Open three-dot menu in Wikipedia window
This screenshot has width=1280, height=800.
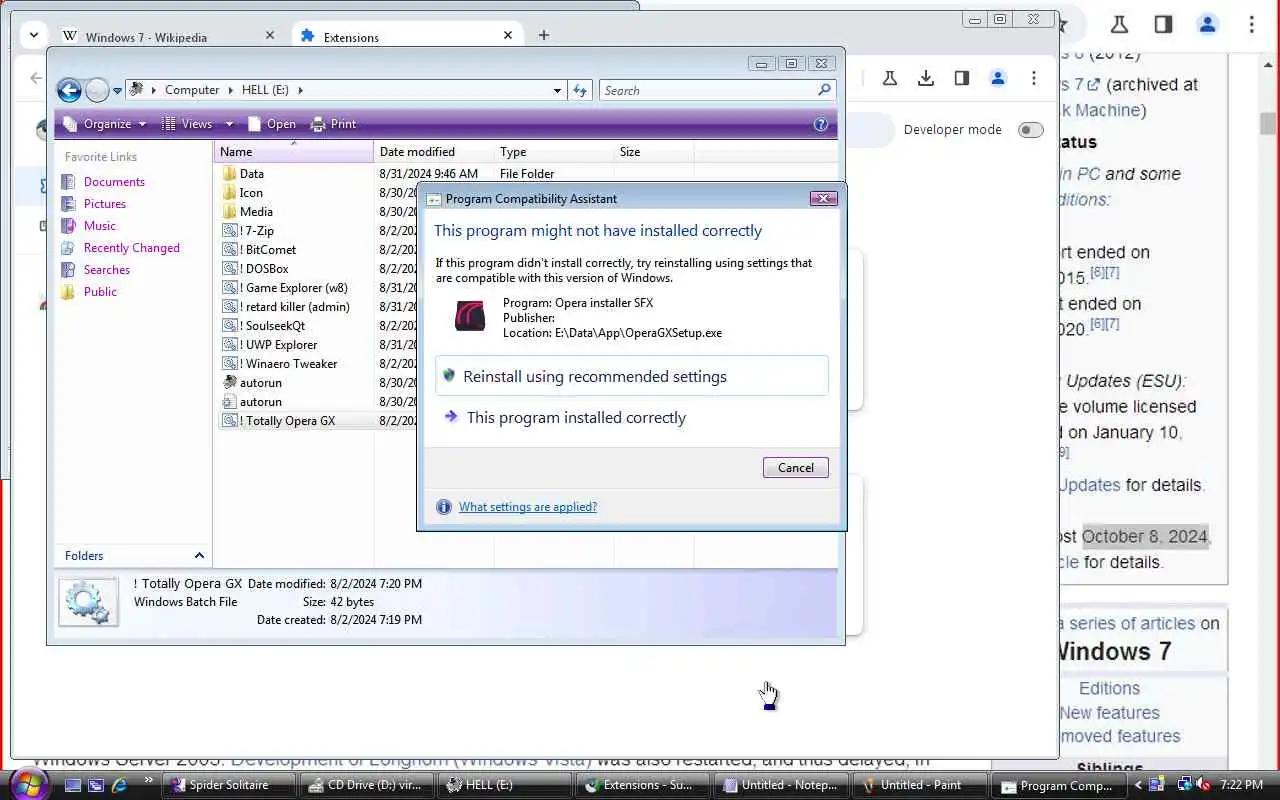1251,25
